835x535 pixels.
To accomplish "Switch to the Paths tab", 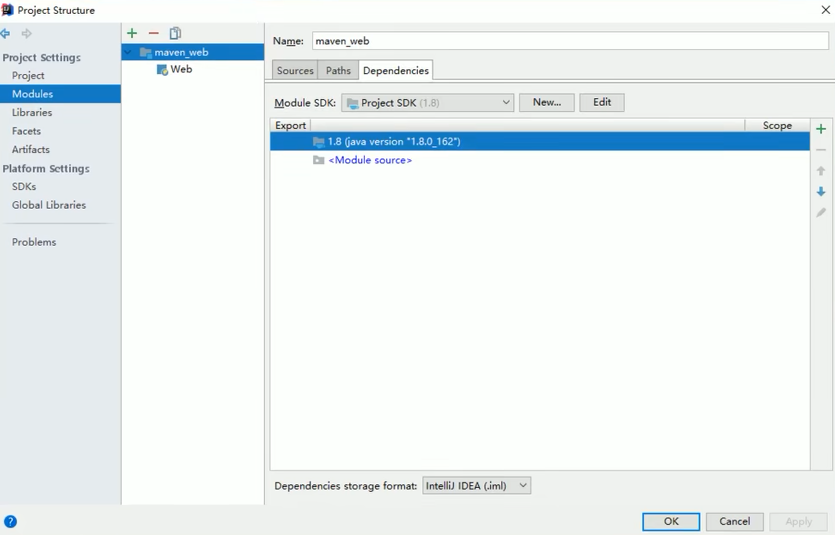I will (338, 70).
